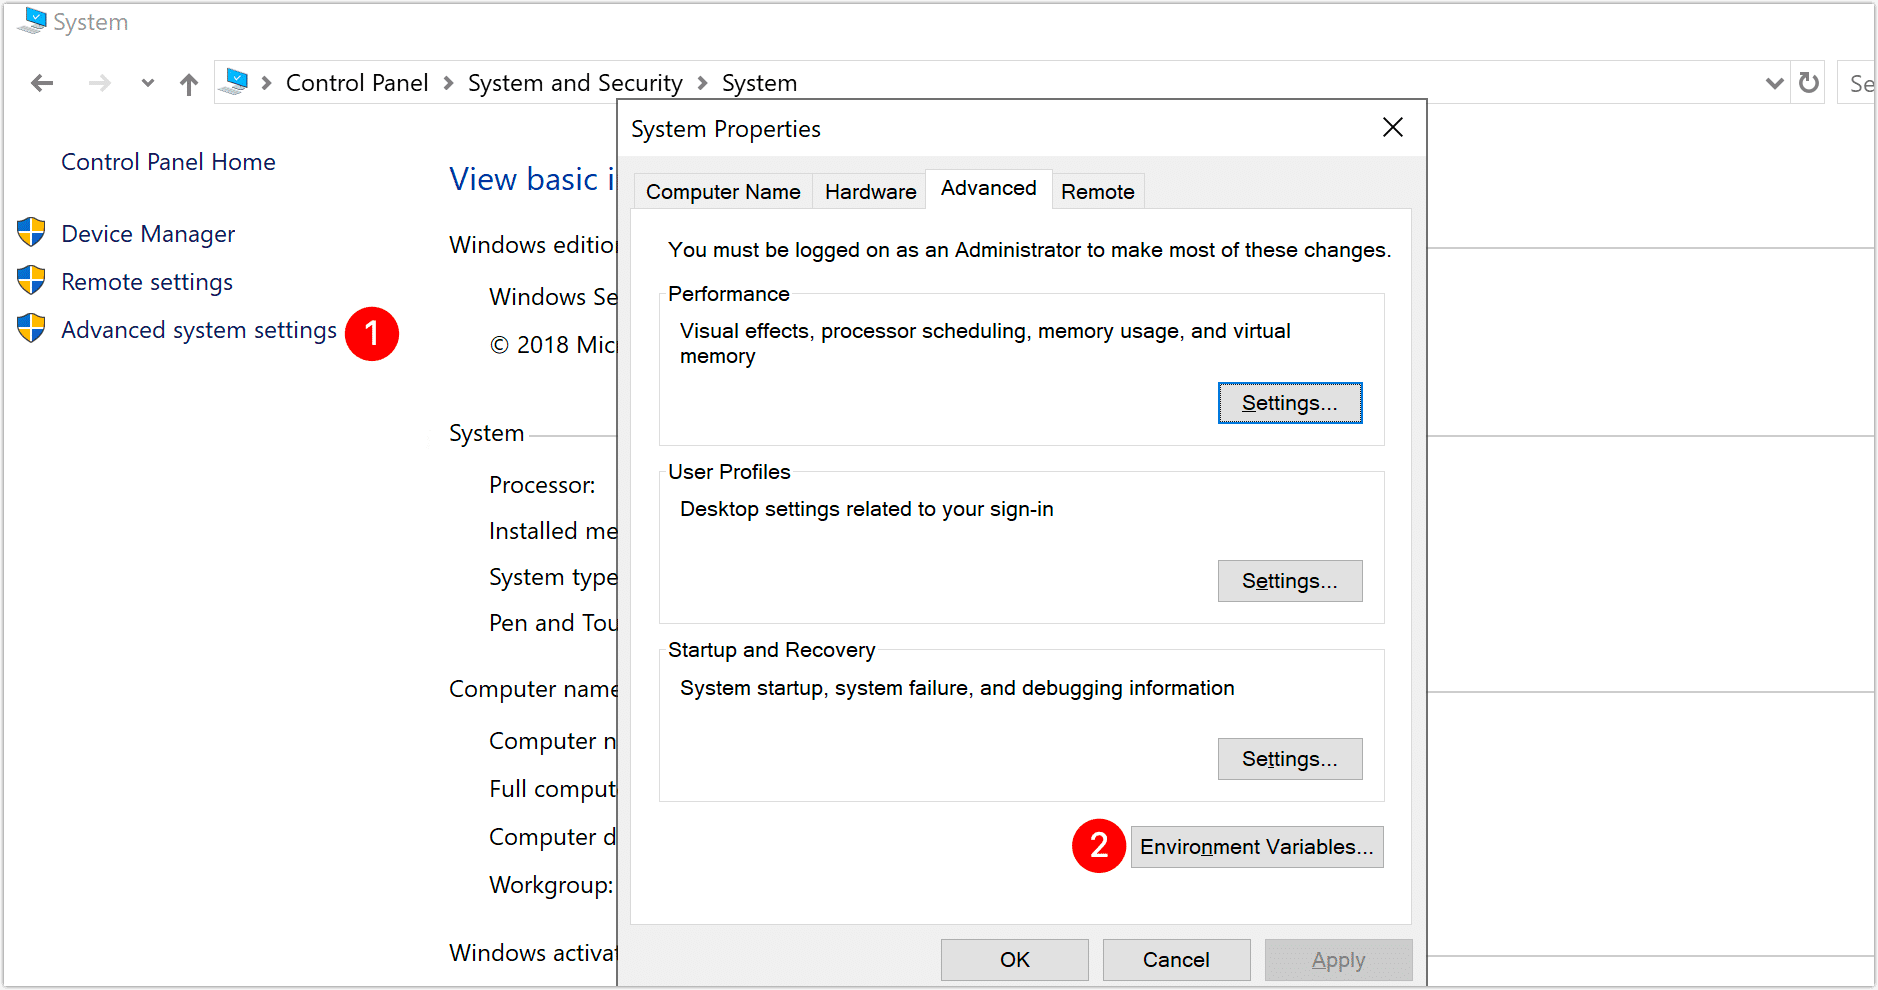Switch to the Computer Name tab
This screenshot has height=990, width=1878.
pos(723,191)
